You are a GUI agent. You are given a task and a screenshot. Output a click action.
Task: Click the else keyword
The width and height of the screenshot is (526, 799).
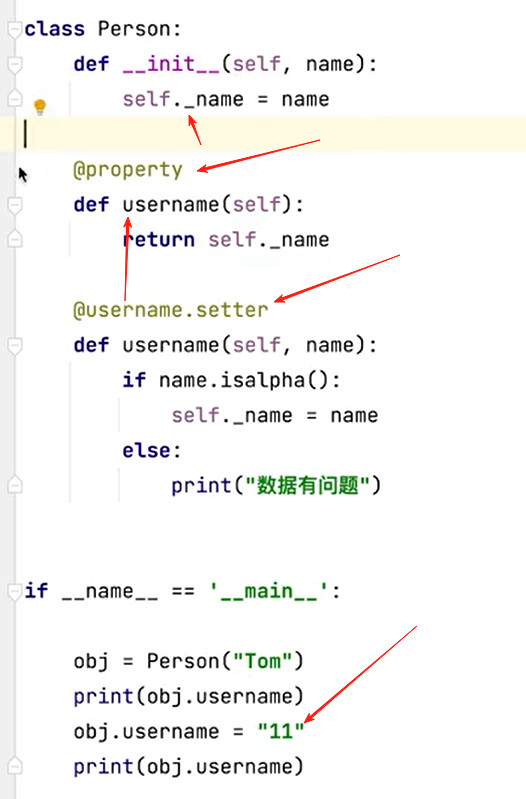tap(146, 450)
